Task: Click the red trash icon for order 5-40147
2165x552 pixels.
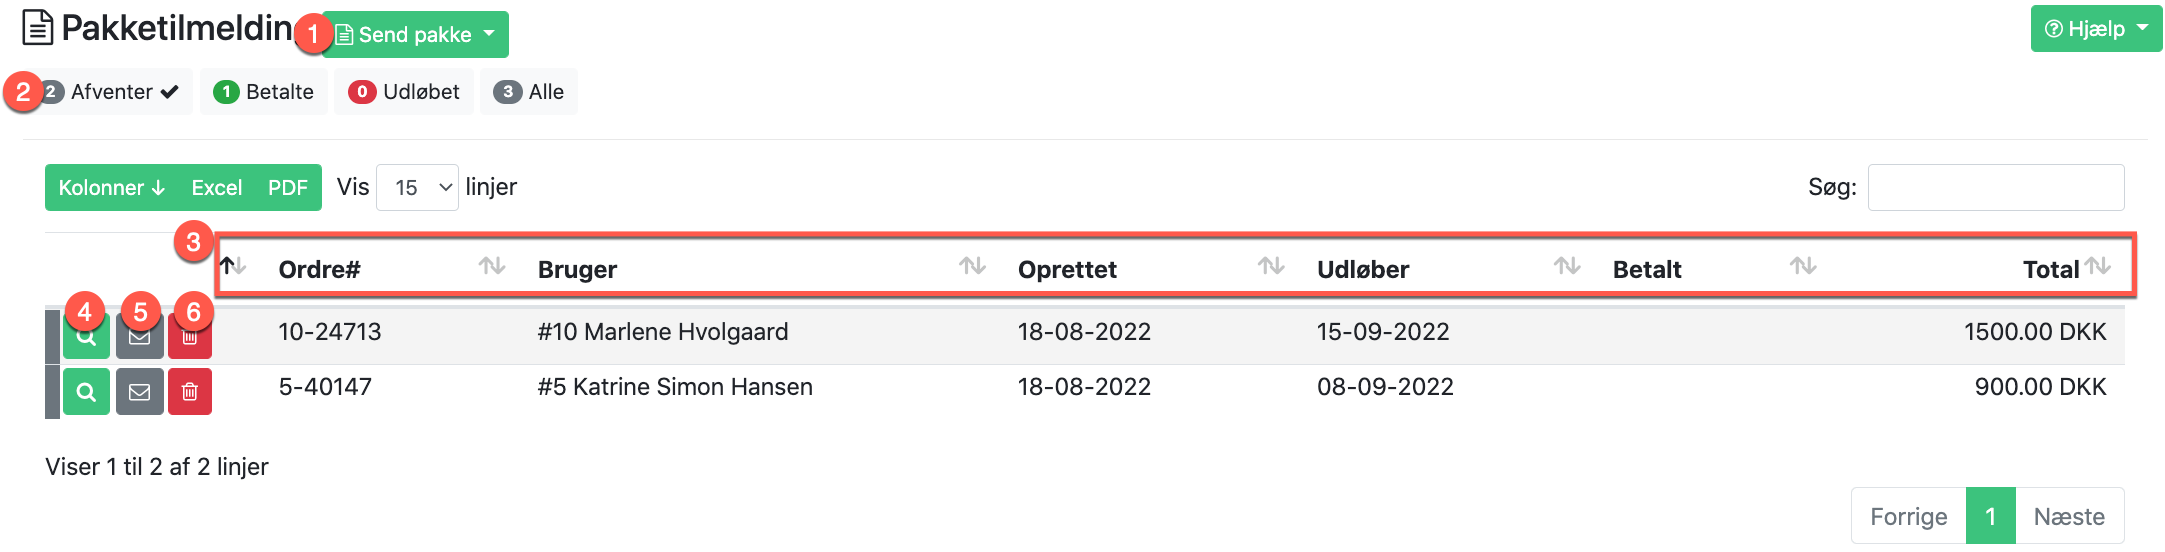Action: pos(190,392)
